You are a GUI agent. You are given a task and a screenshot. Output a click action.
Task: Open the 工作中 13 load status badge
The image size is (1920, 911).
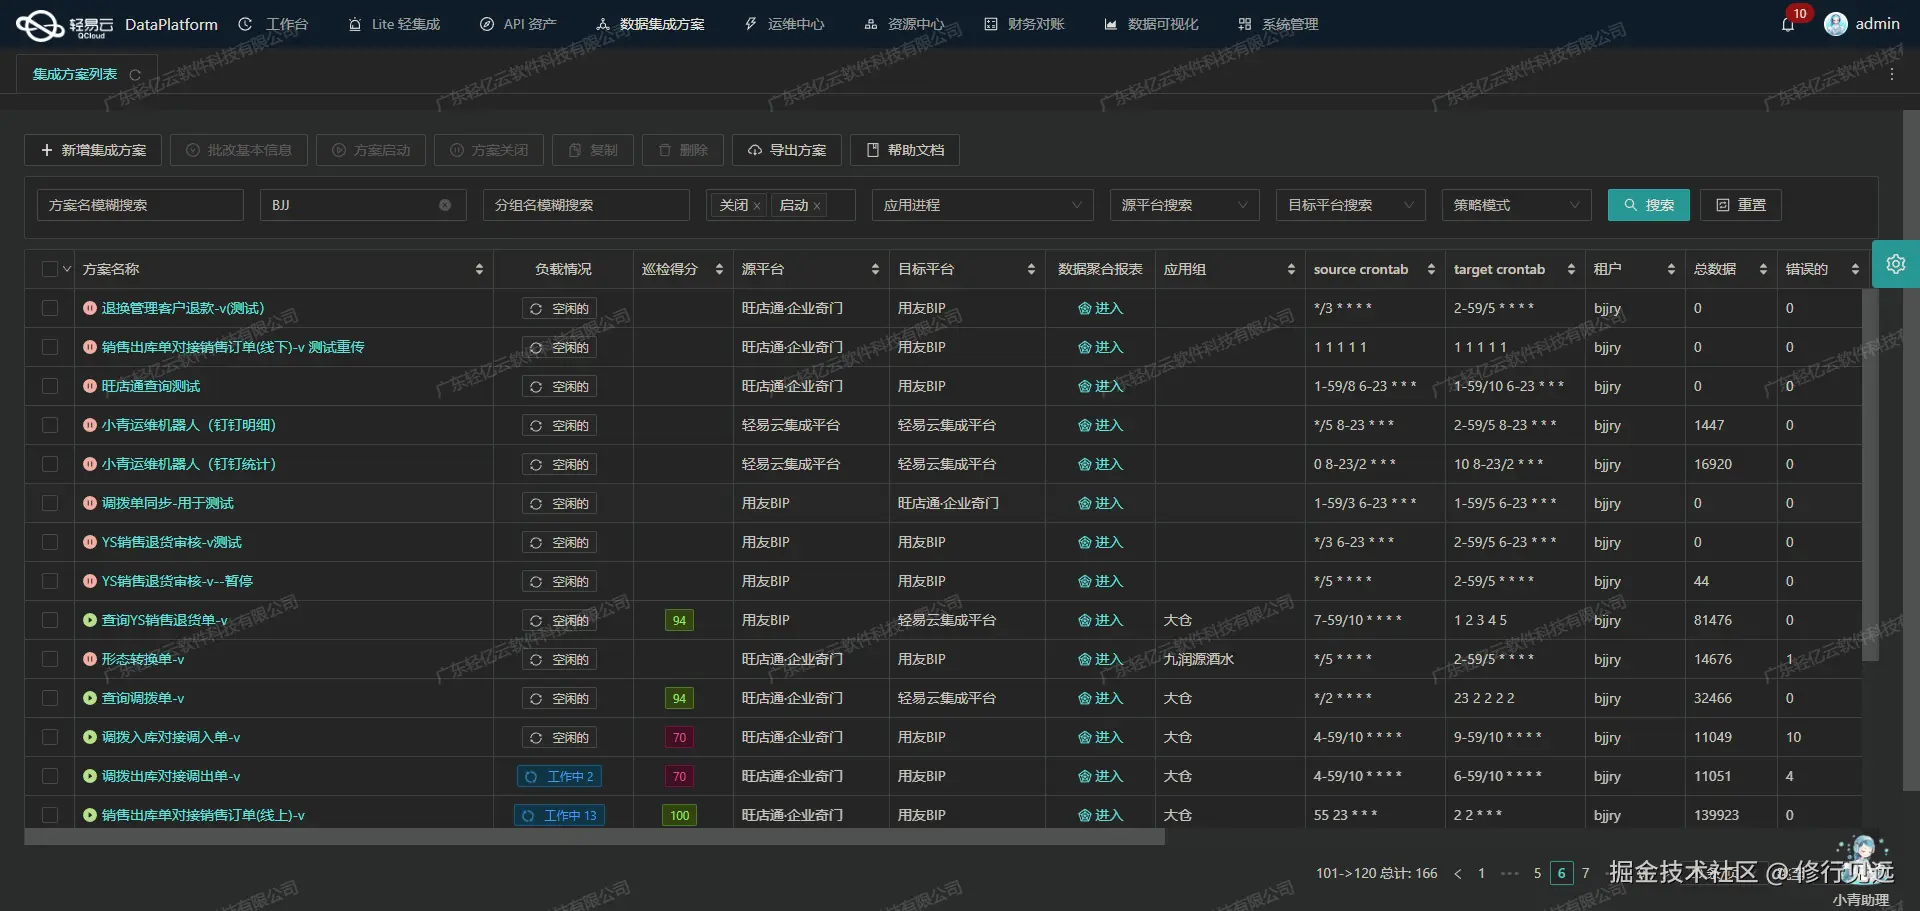pos(560,815)
